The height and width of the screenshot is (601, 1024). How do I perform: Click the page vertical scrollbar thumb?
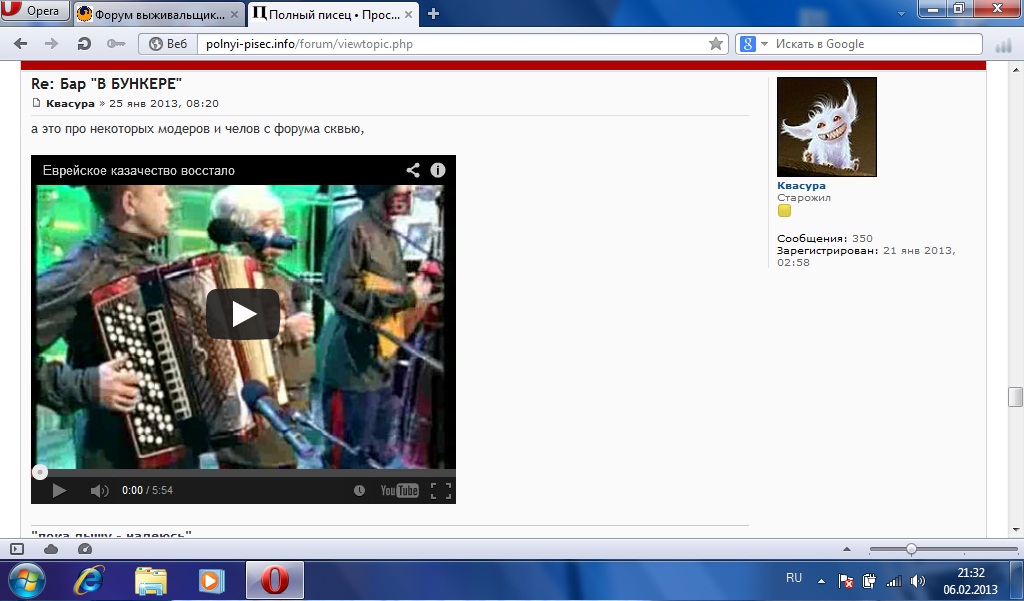[1015, 397]
